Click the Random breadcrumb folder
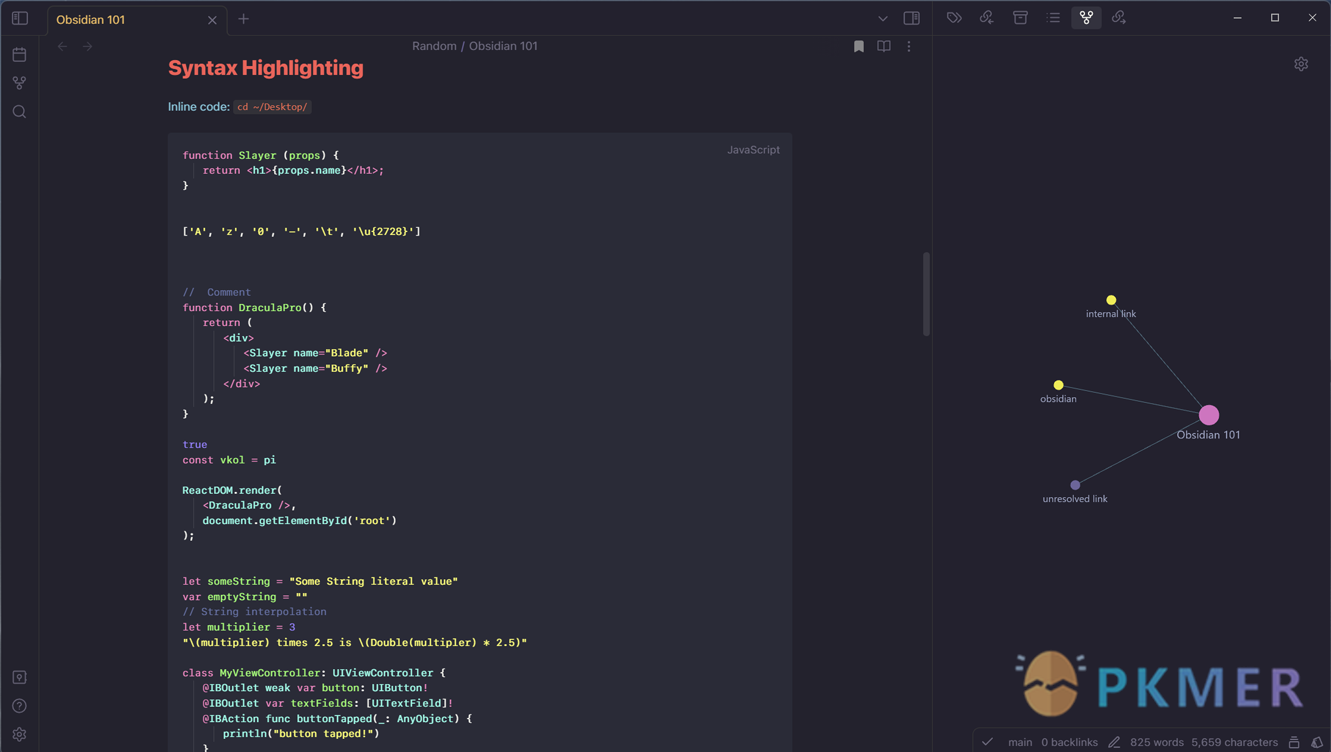 pos(434,46)
